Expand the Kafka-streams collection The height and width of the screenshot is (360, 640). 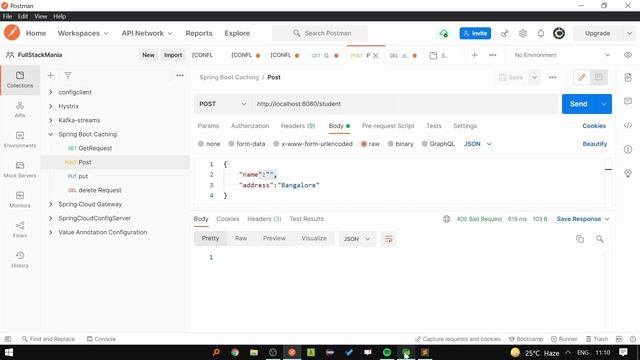pos(51,120)
